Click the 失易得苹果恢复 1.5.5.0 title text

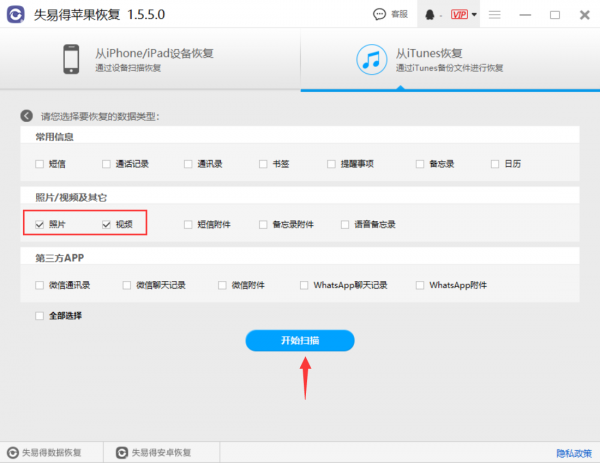[x=99, y=15]
